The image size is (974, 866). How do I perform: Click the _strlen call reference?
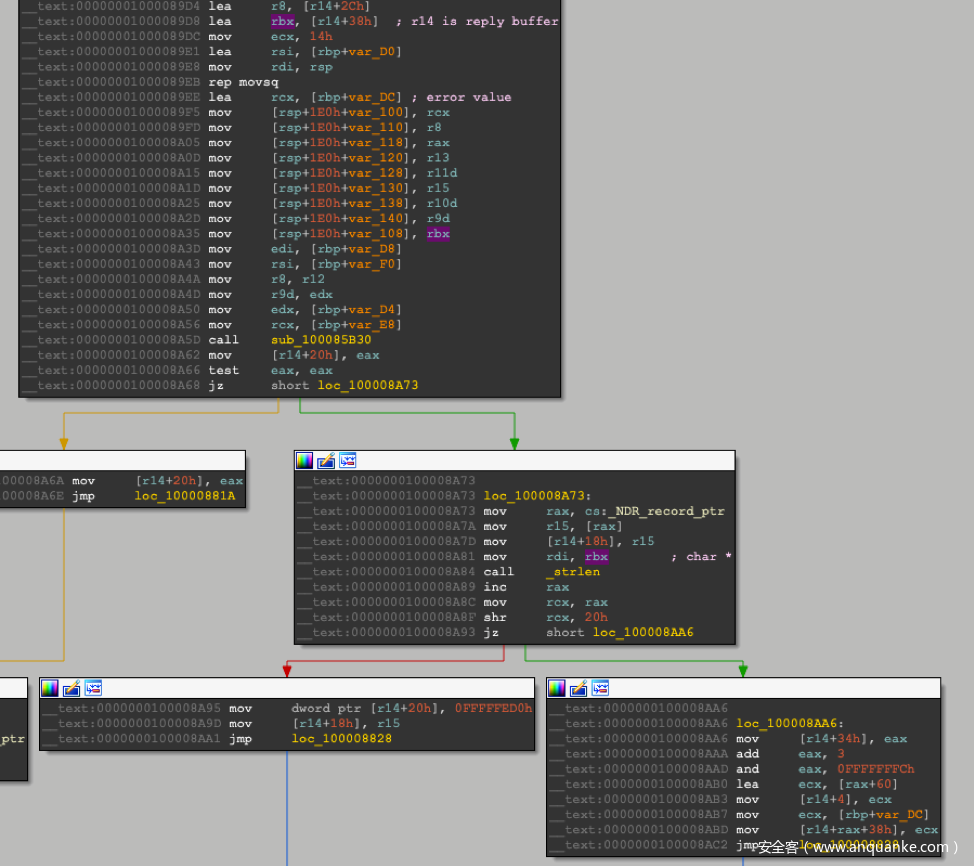point(573,572)
